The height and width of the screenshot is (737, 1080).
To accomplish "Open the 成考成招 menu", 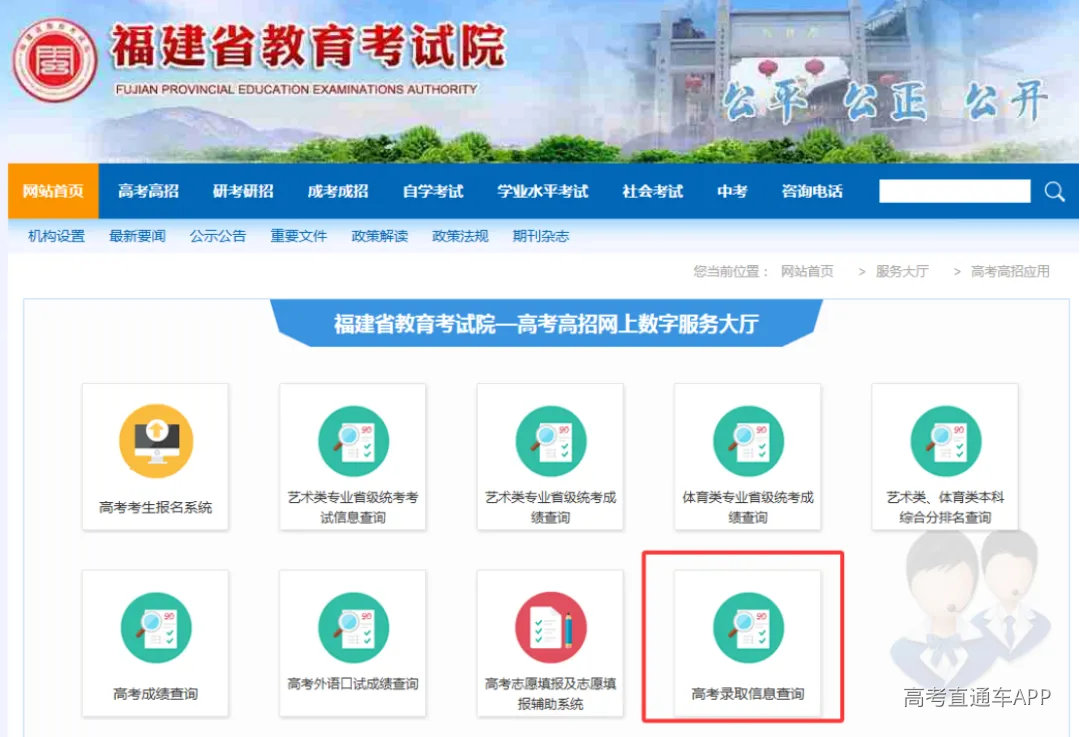I will click(338, 191).
